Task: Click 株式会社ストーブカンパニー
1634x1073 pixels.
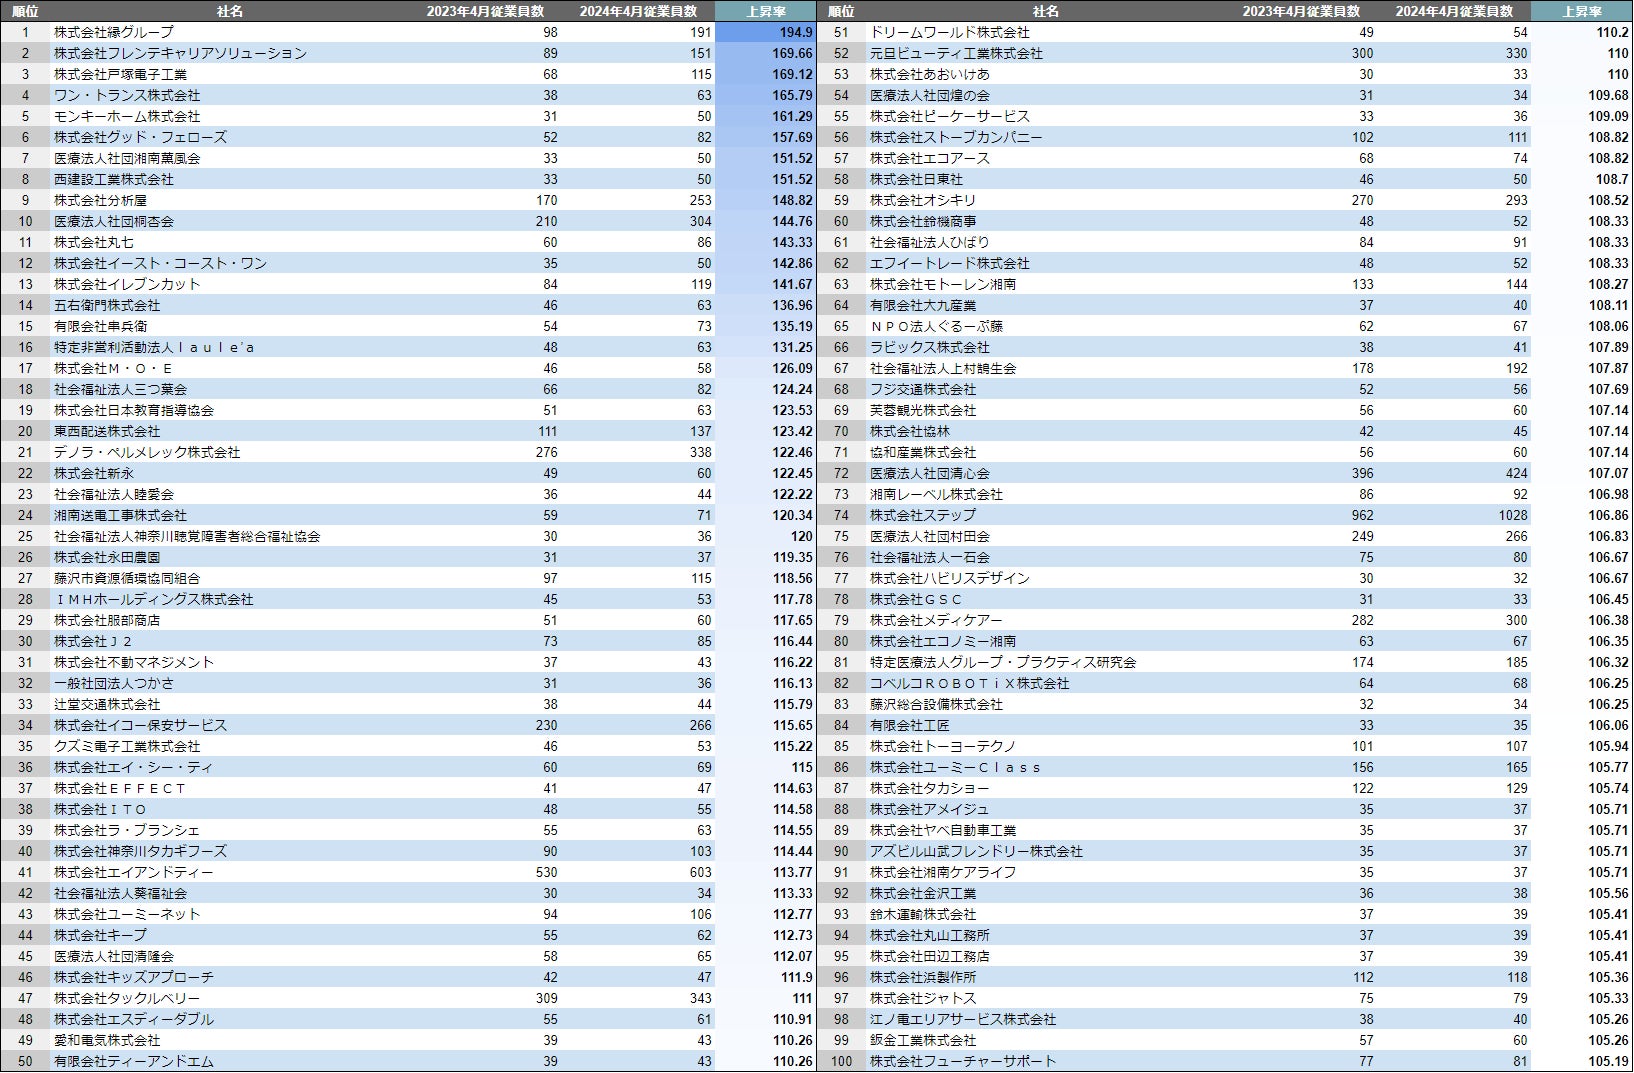Action: tap(956, 137)
